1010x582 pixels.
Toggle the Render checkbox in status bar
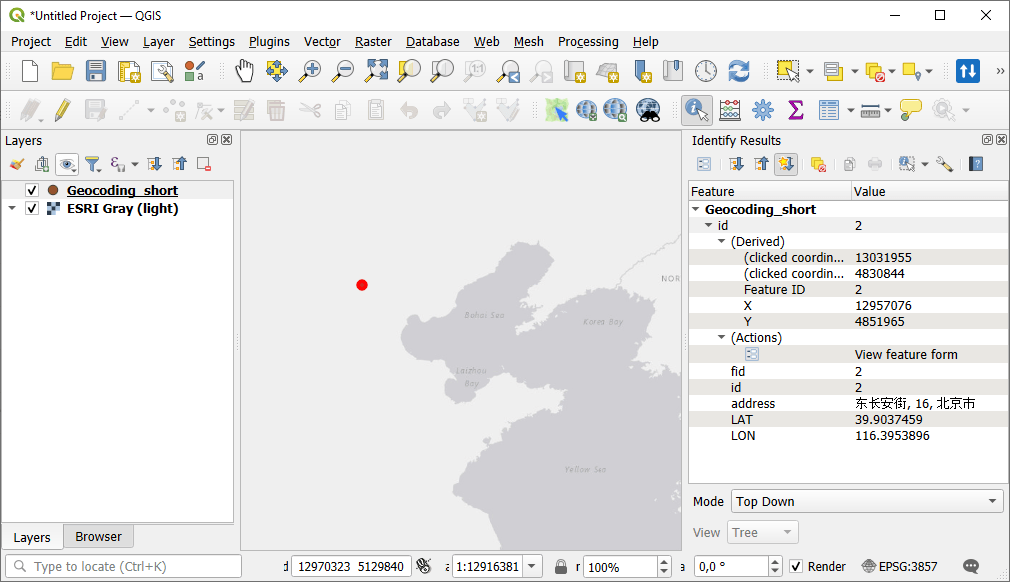pos(796,567)
